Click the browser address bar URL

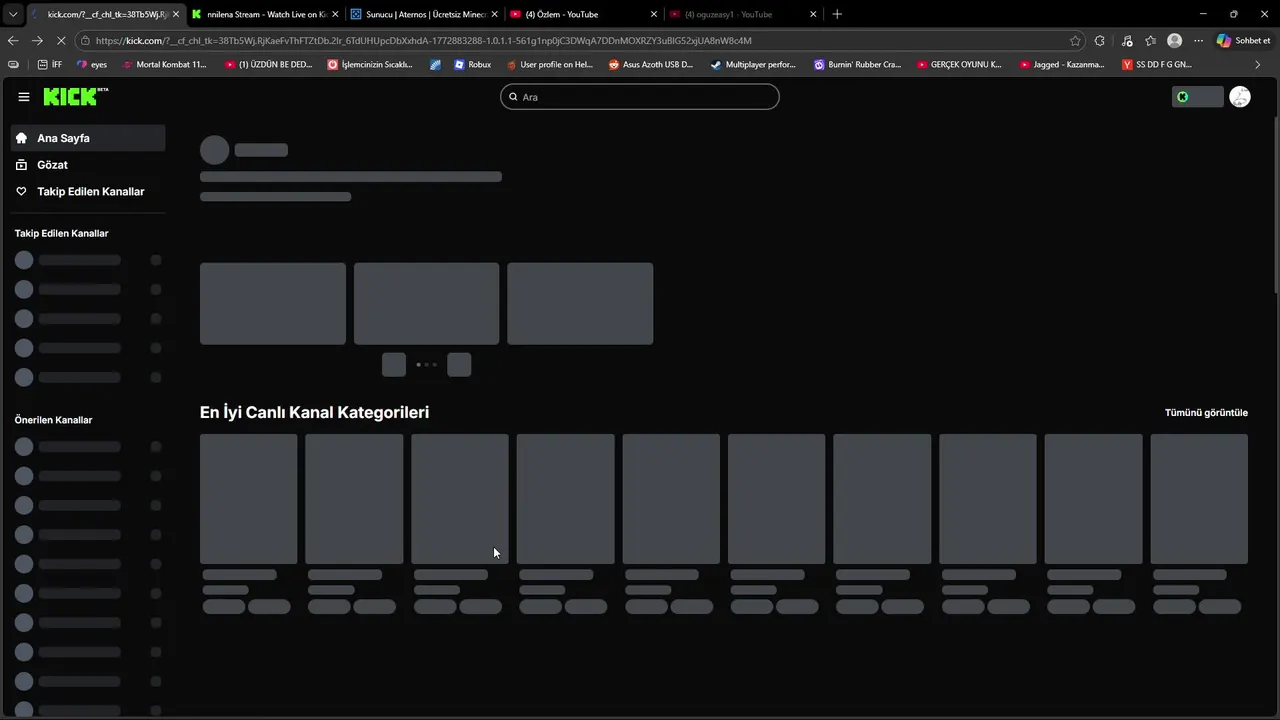click(423, 41)
